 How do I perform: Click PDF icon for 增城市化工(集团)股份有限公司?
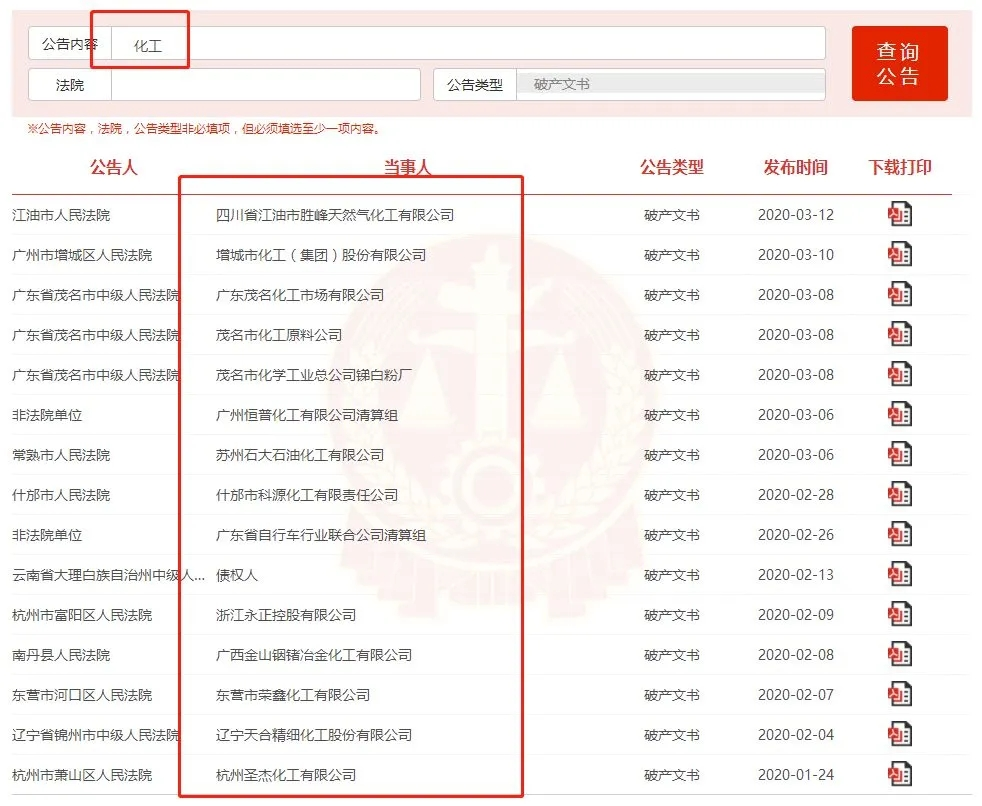click(900, 255)
